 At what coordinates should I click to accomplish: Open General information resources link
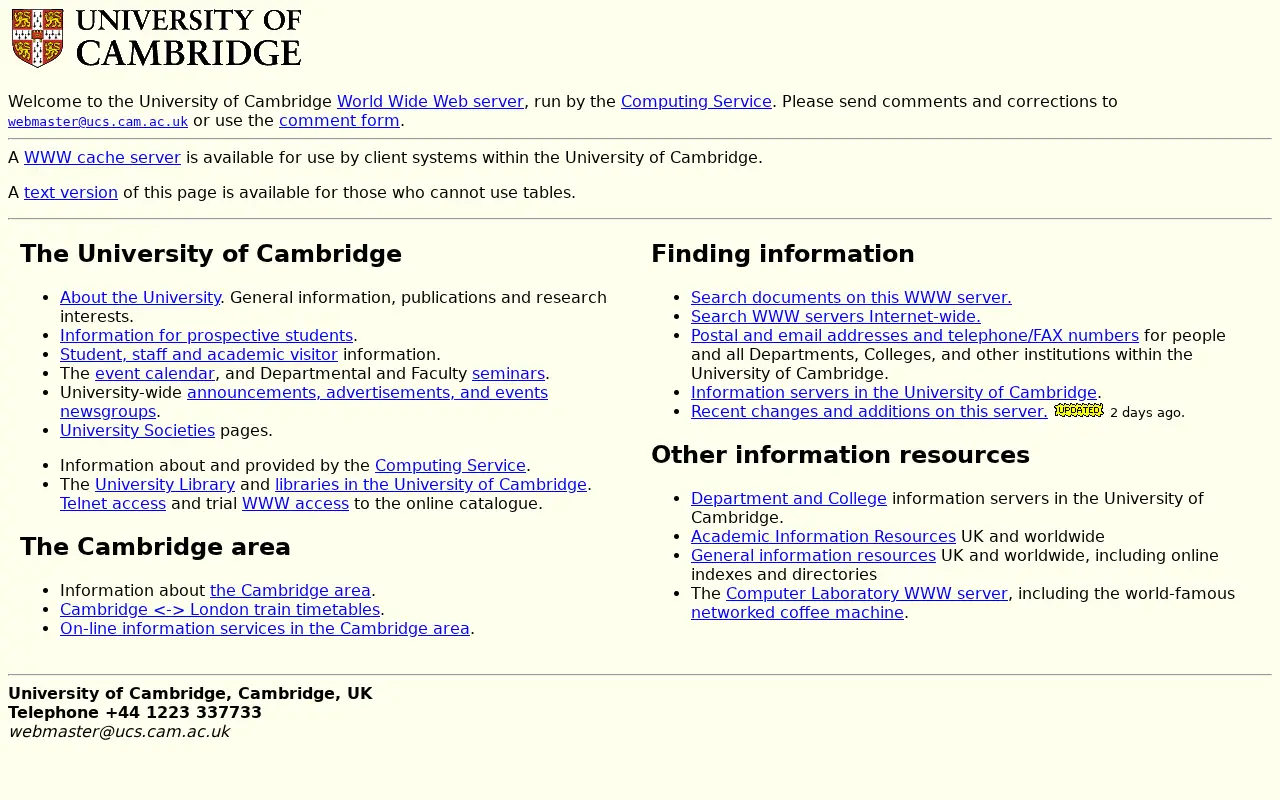coord(813,556)
